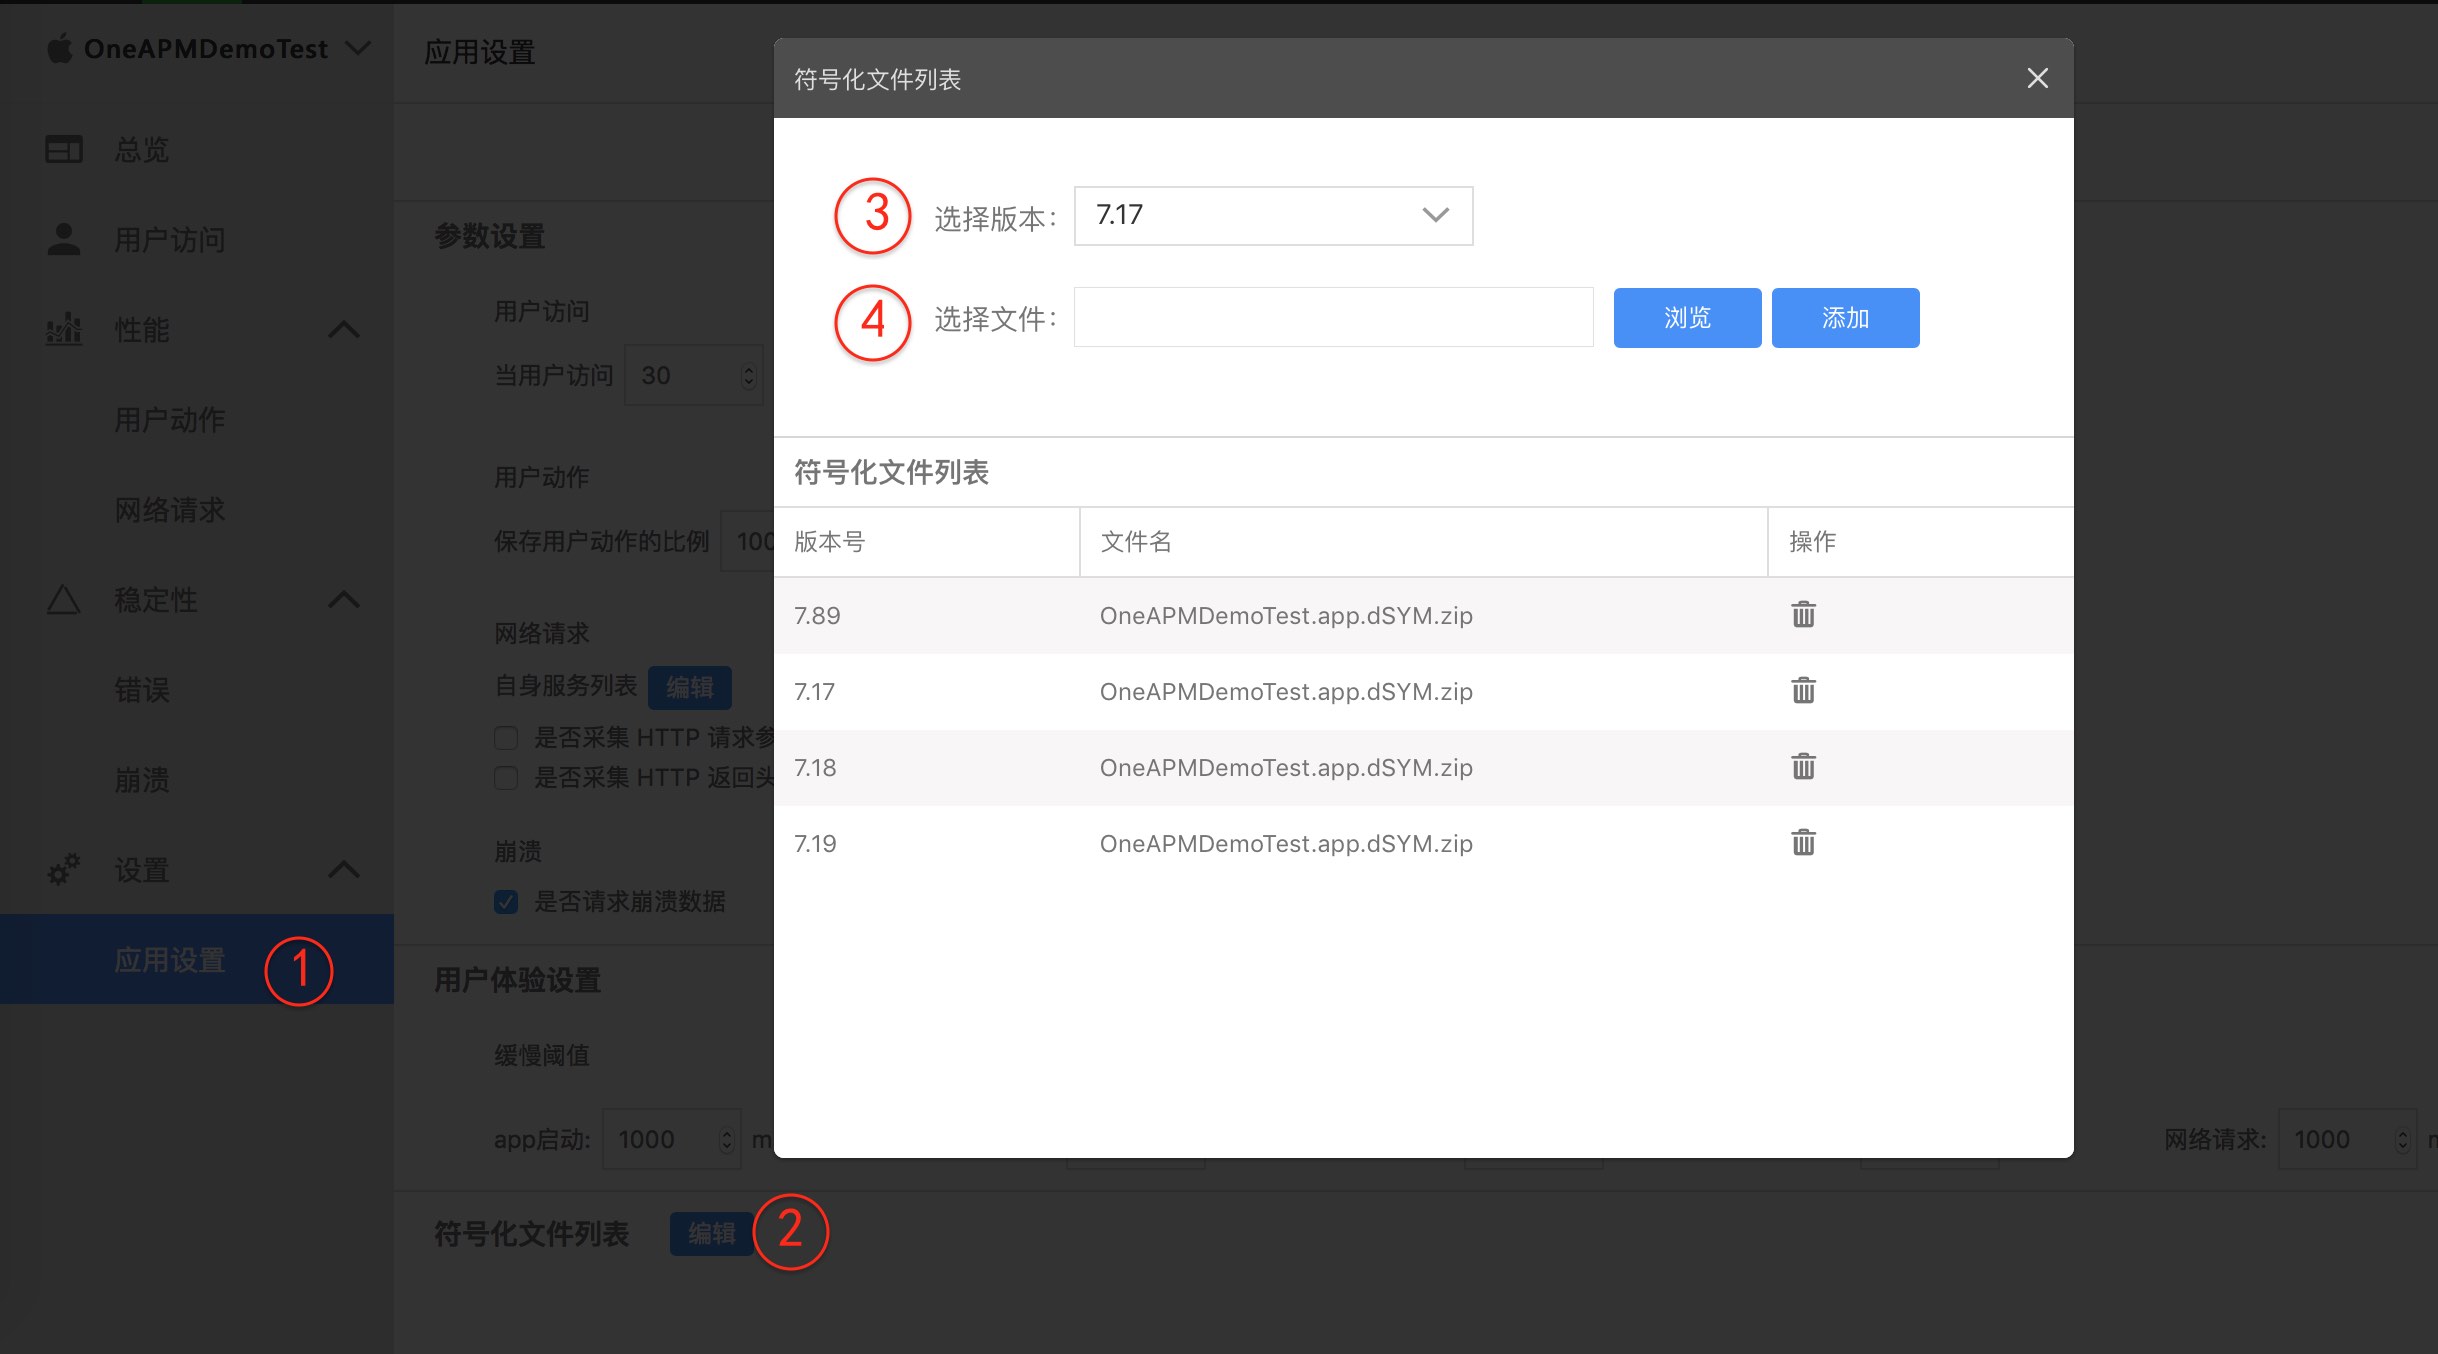The image size is (2438, 1354).
Task: Click the 当用户访问 field showing 30
Action: point(693,376)
